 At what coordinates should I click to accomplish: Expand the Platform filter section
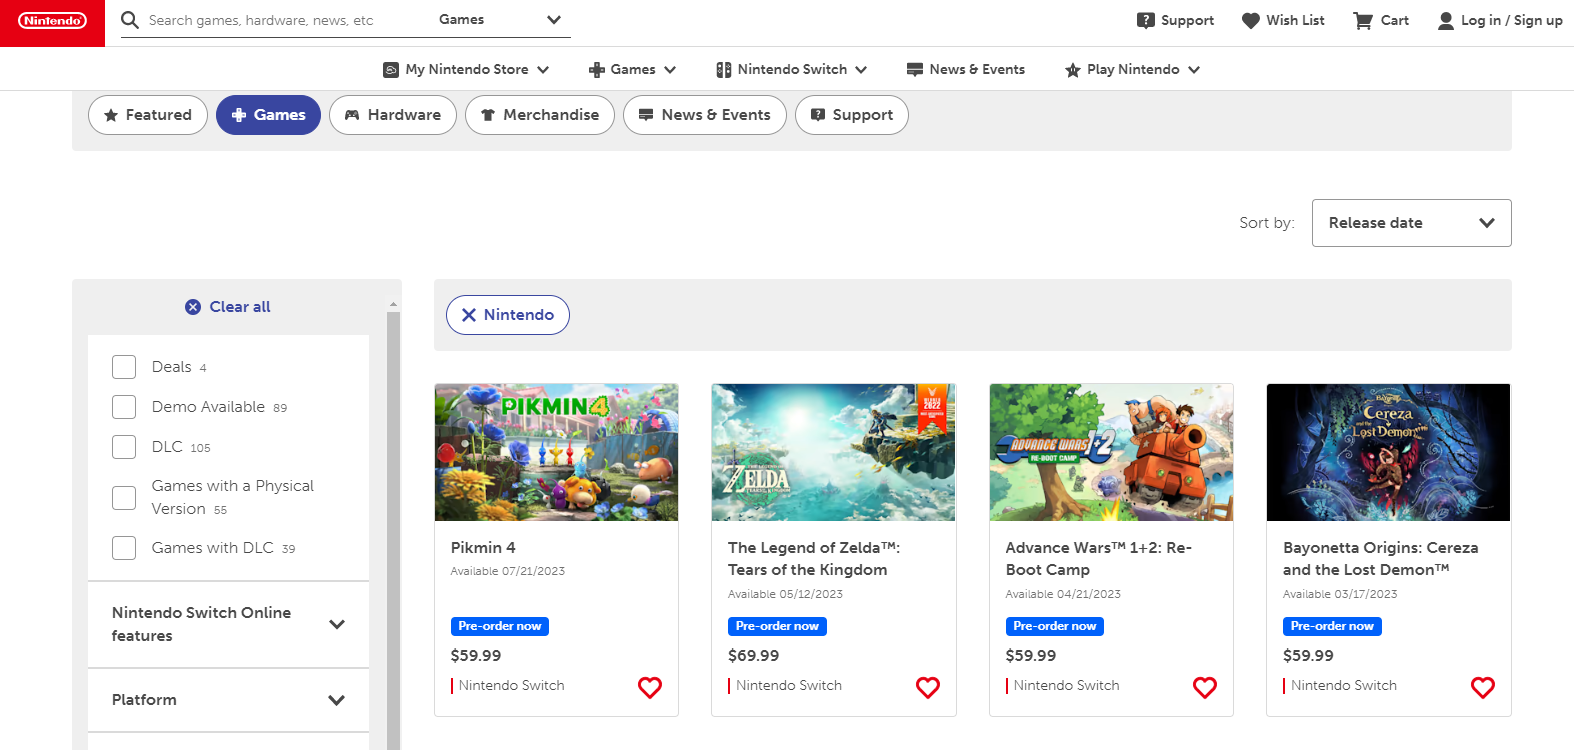tap(337, 700)
